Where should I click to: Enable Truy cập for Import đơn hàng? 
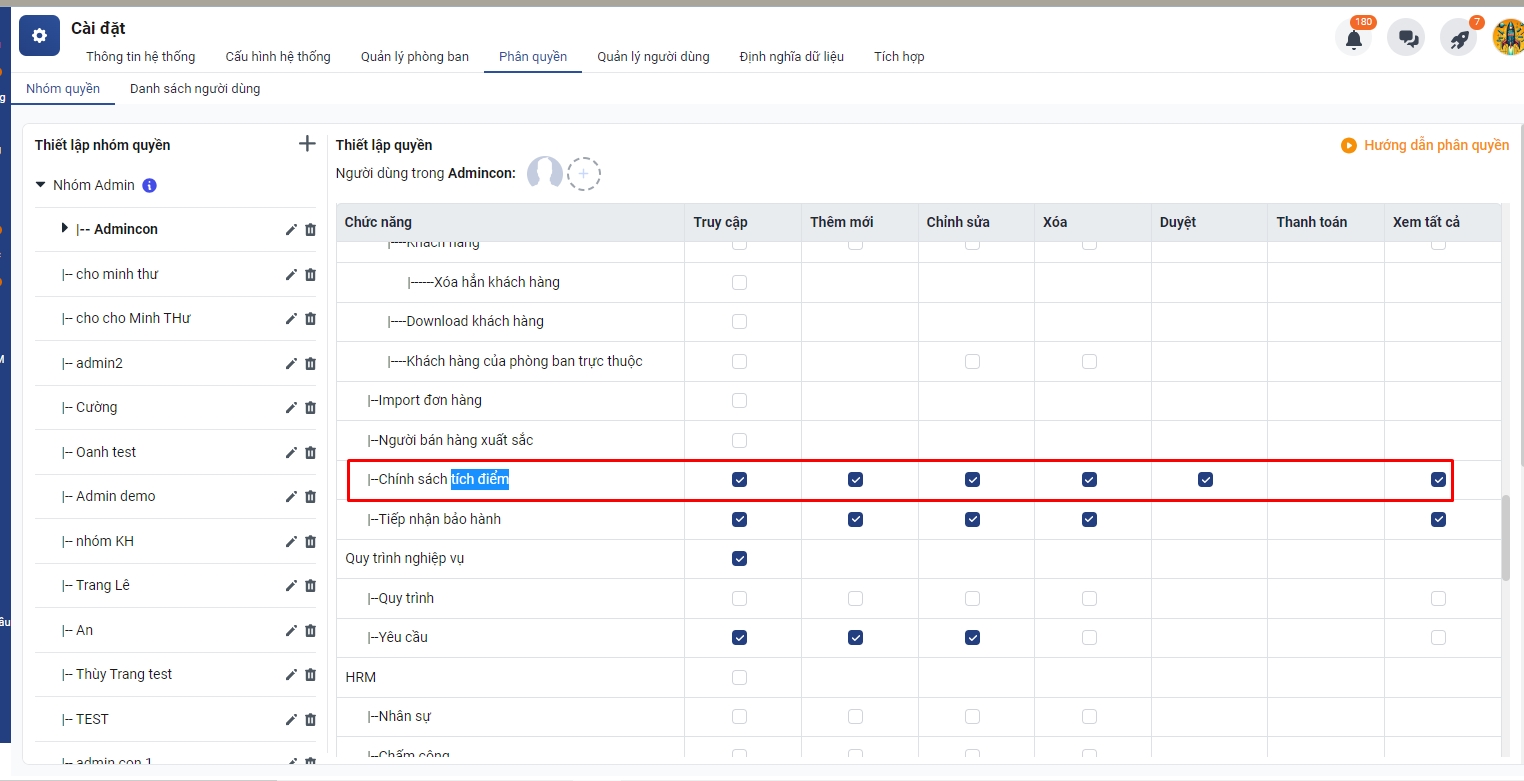point(739,401)
